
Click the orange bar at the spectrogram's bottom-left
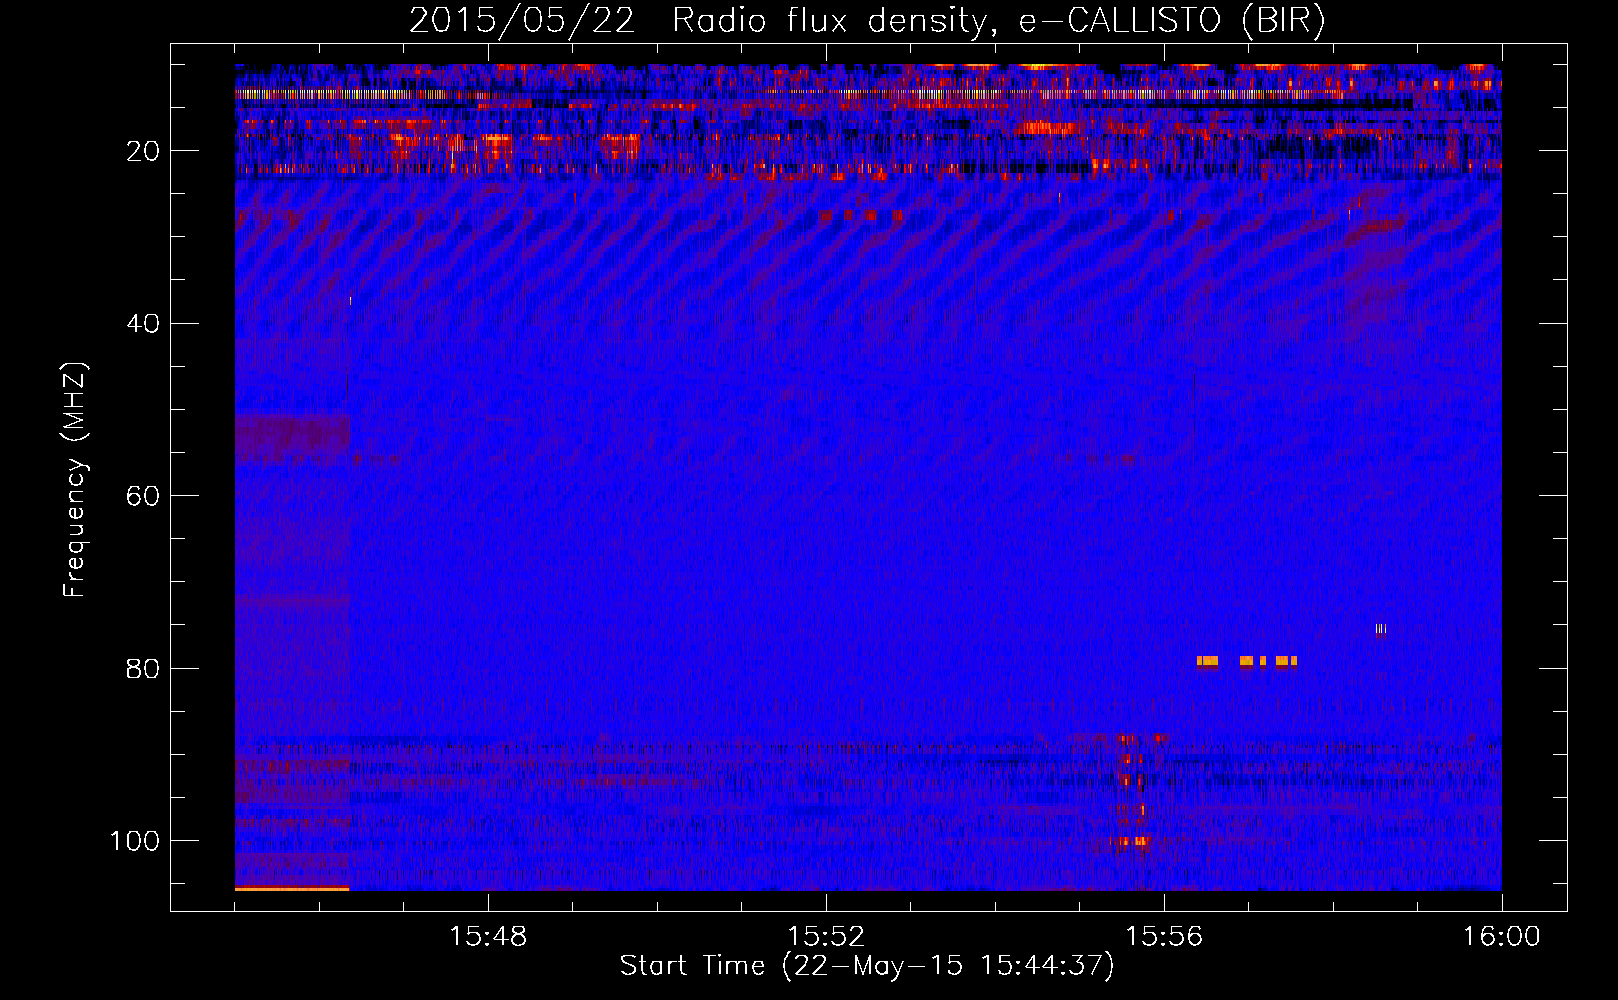pos(292,888)
